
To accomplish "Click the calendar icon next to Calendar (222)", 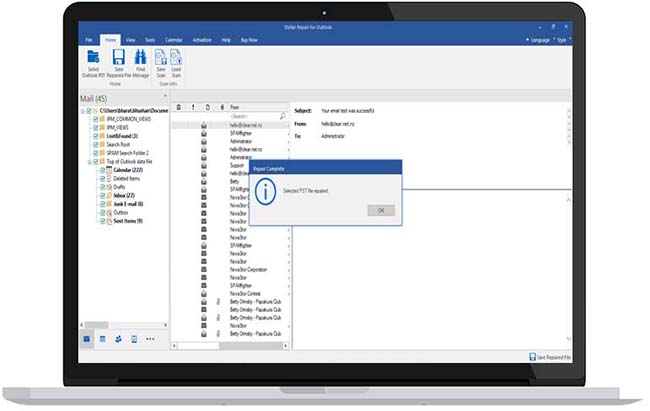I will (x=109, y=170).
